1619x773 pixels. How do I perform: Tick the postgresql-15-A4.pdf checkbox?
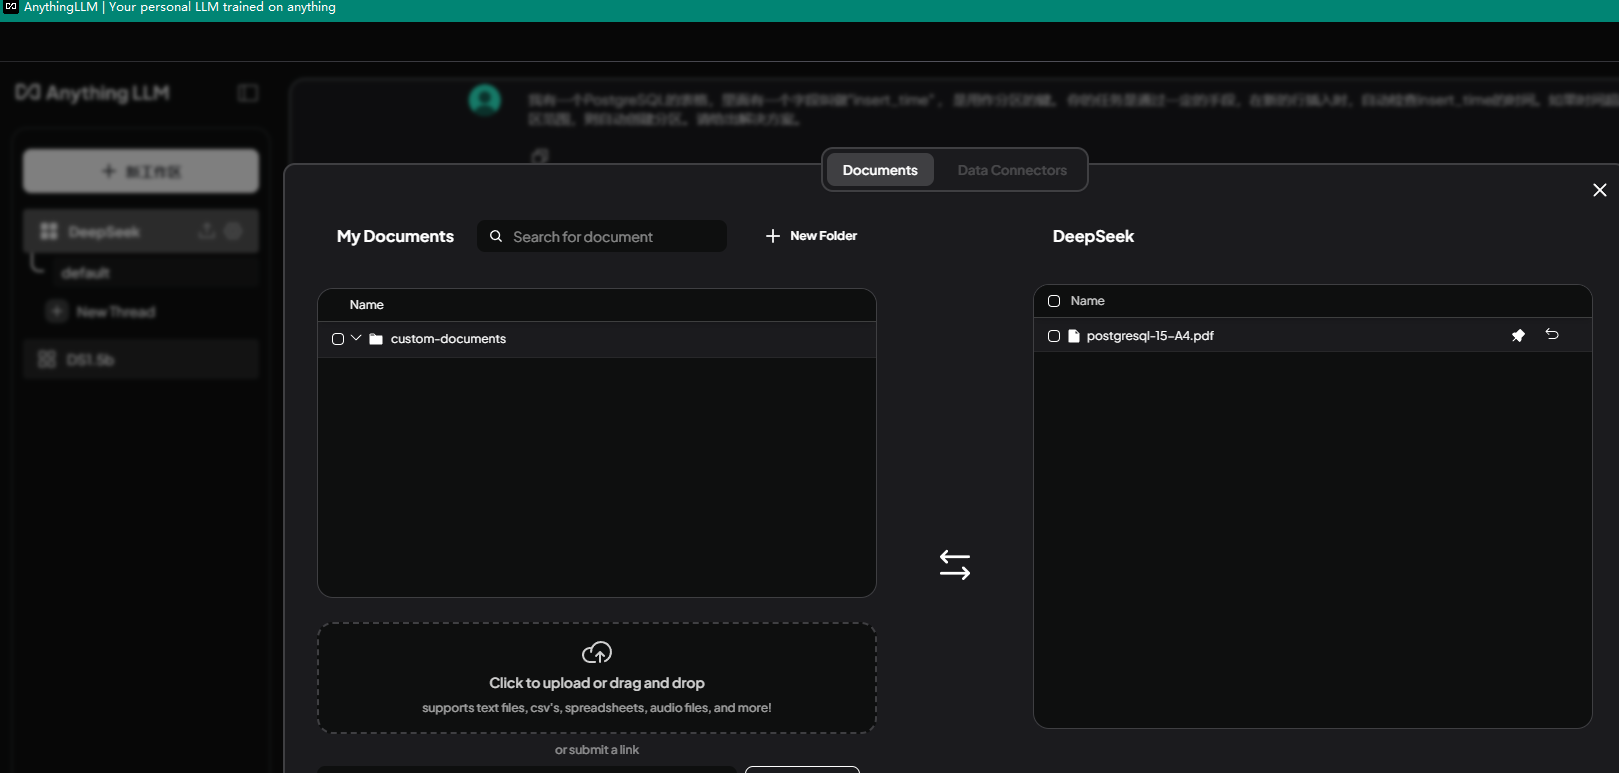[x=1054, y=336]
